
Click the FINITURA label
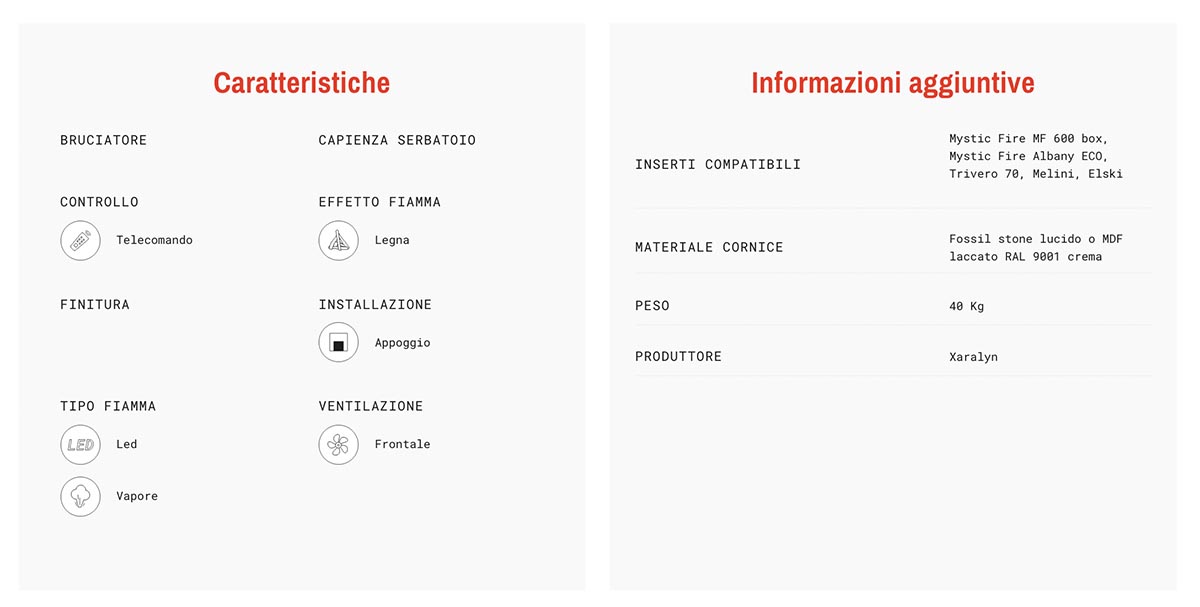pos(95,304)
